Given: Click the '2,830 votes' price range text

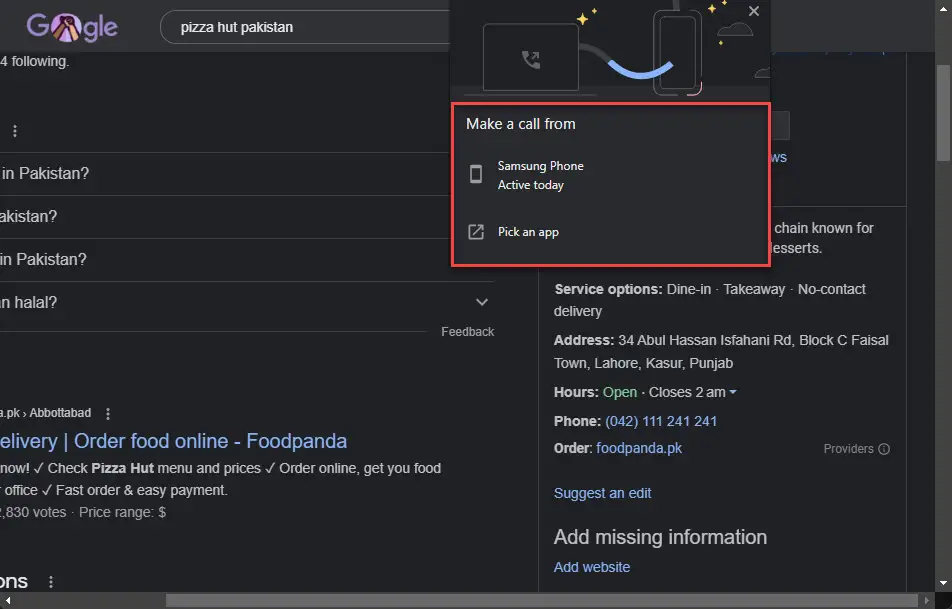Looking at the screenshot, I should (83, 512).
